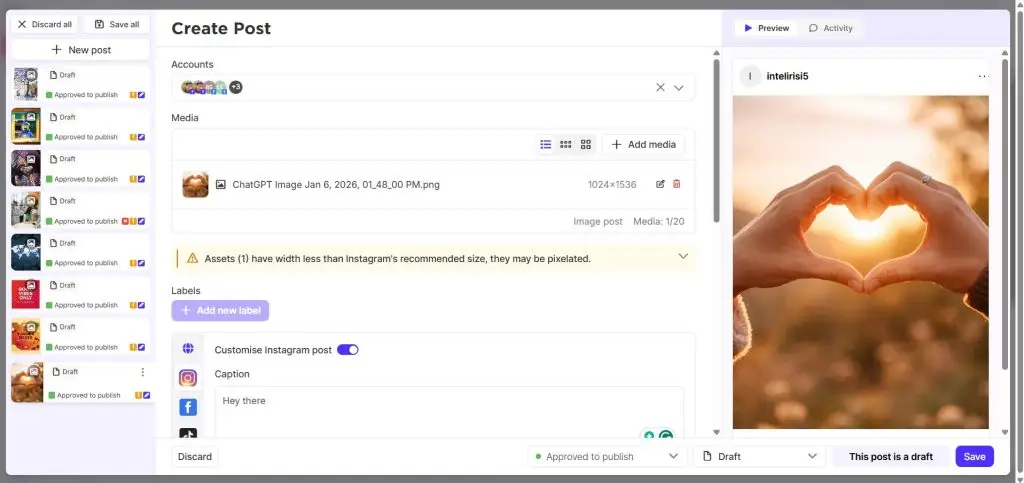Click the intelirisi5 avatar in preview
This screenshot has height=483, width=1024.
(750, 76)
